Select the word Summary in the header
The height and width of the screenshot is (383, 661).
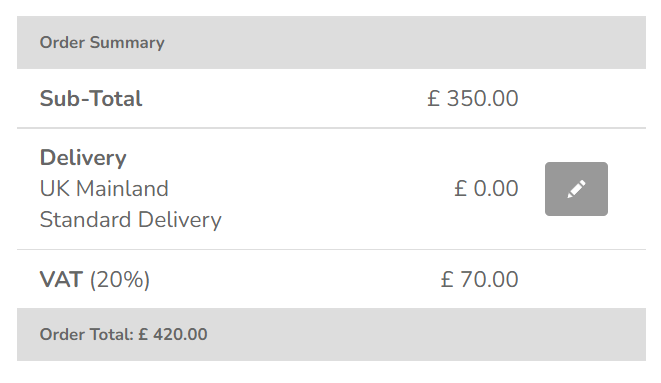127,43
